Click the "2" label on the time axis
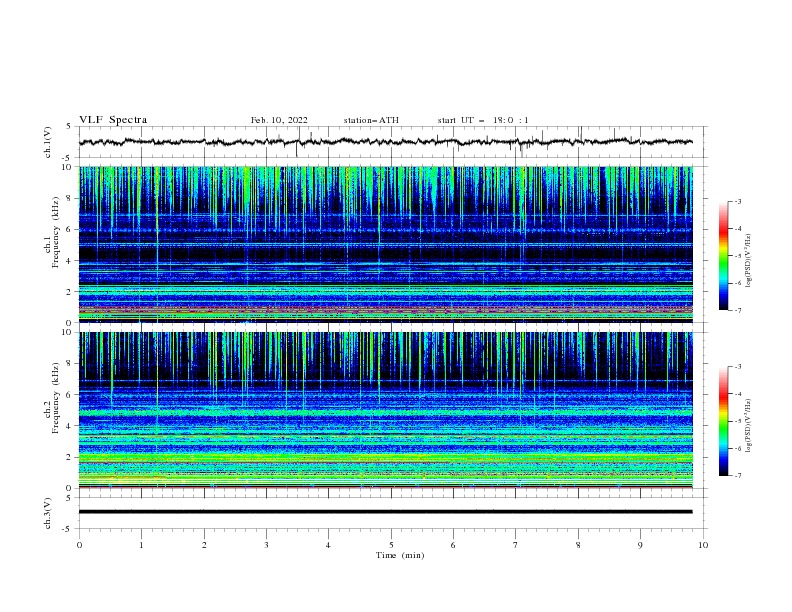This screenshot has width=792, height=612. 204,545
